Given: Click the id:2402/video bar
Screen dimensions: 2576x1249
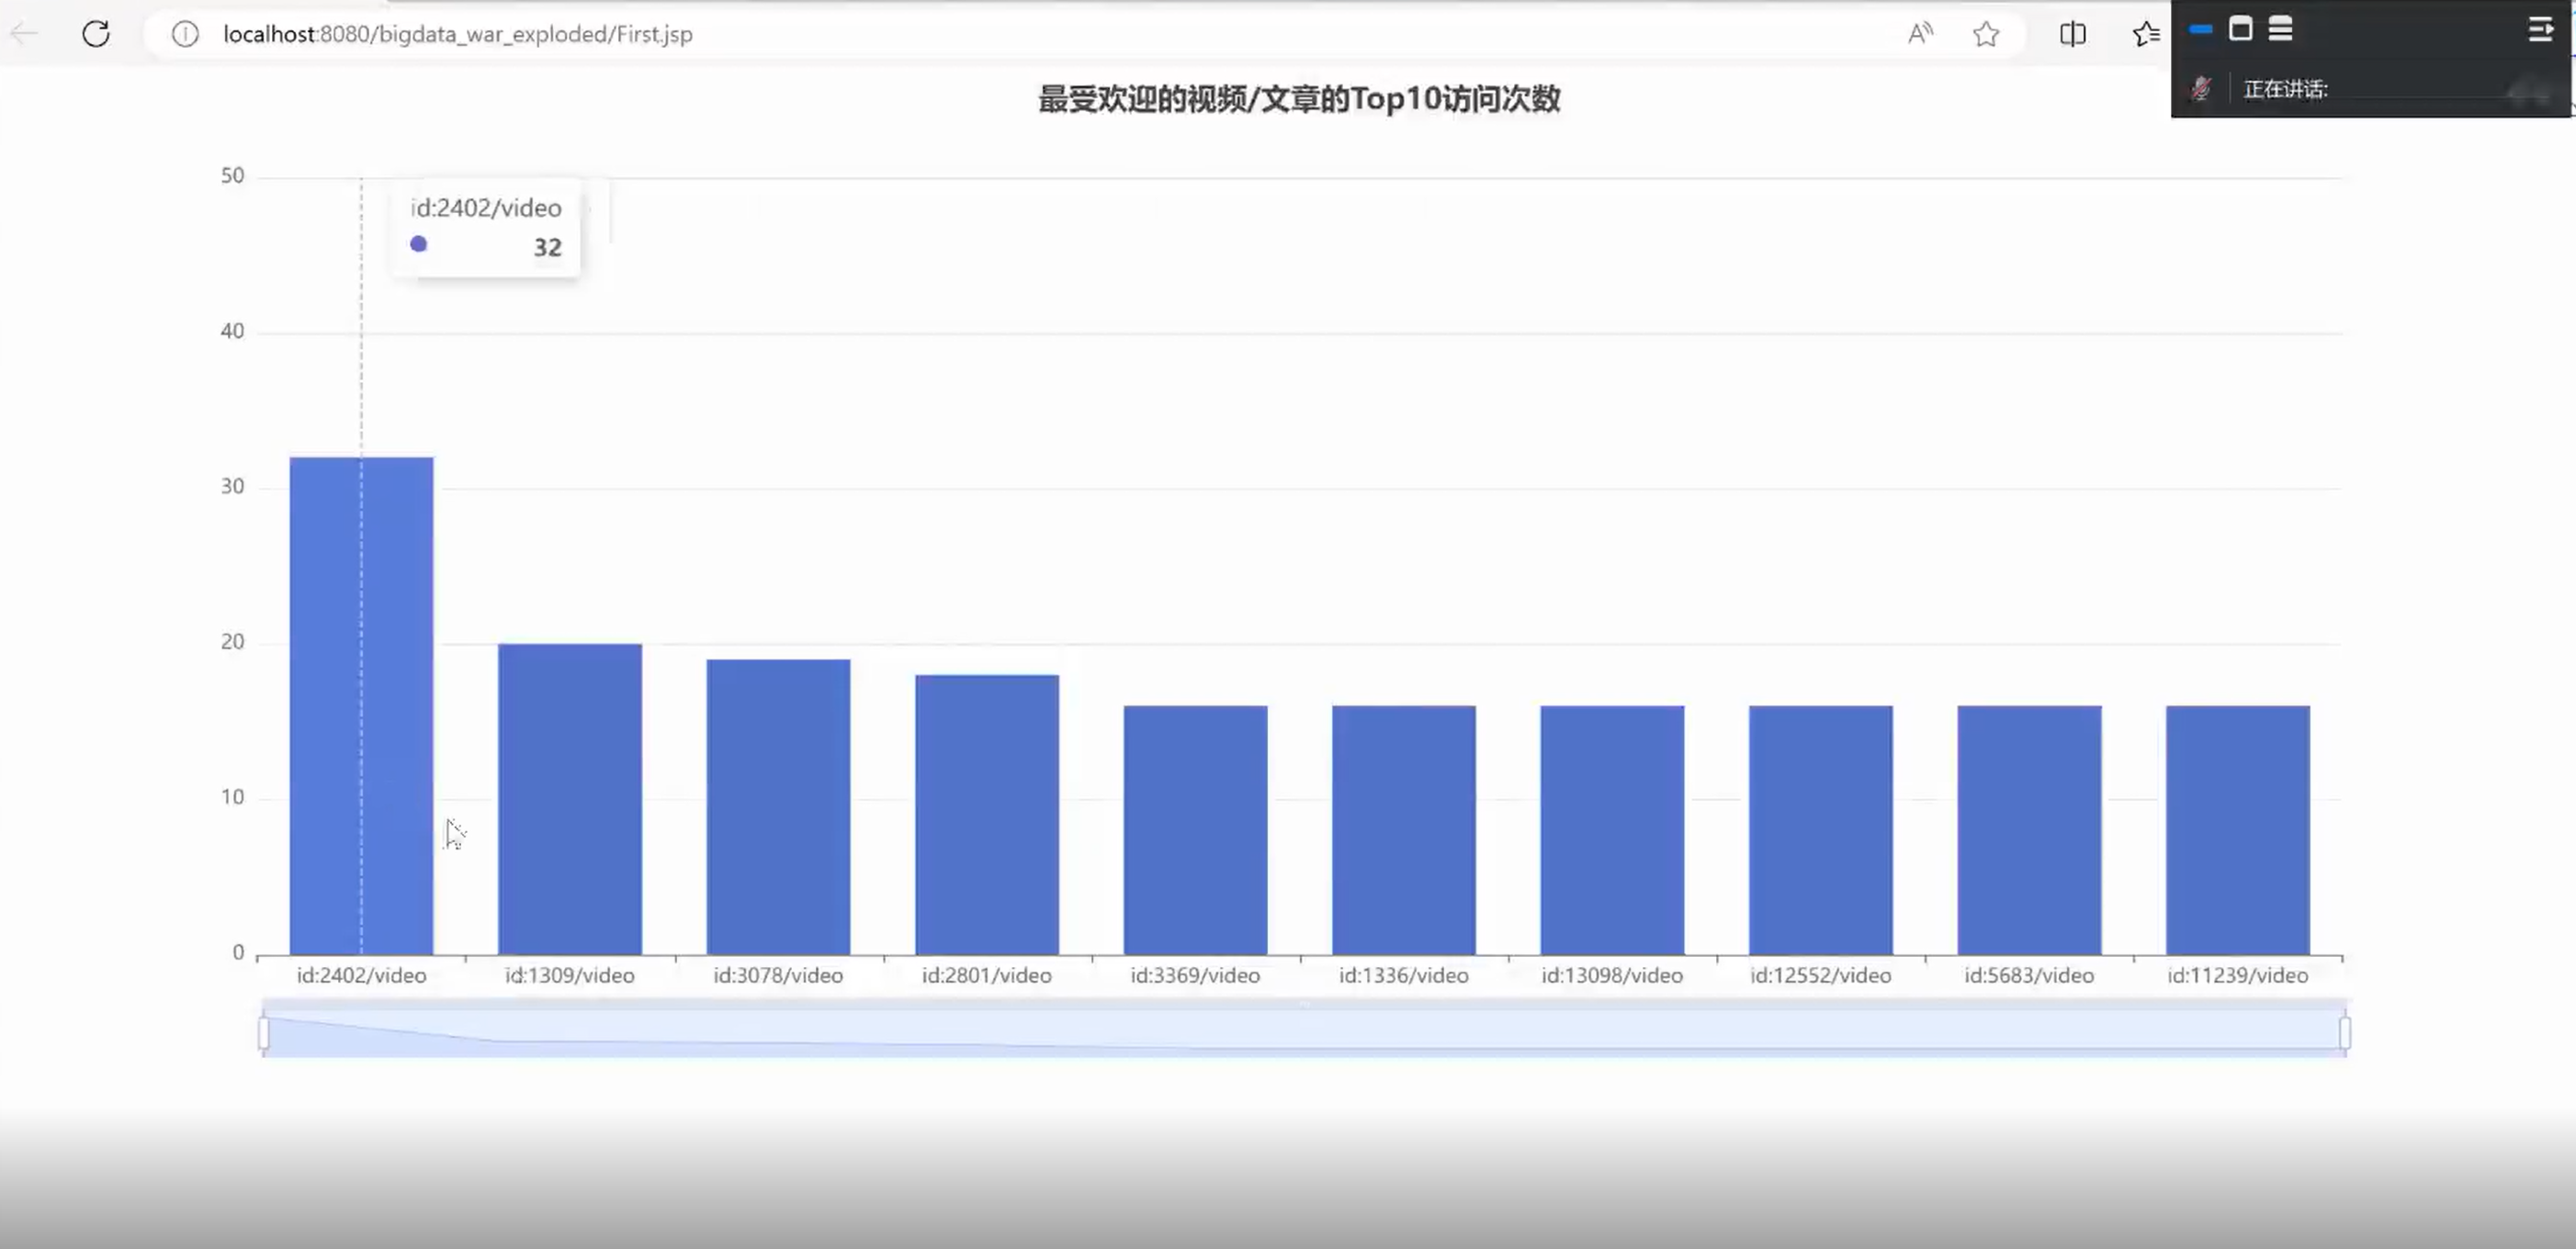Looking at the screenshot, I should [361, 705].
